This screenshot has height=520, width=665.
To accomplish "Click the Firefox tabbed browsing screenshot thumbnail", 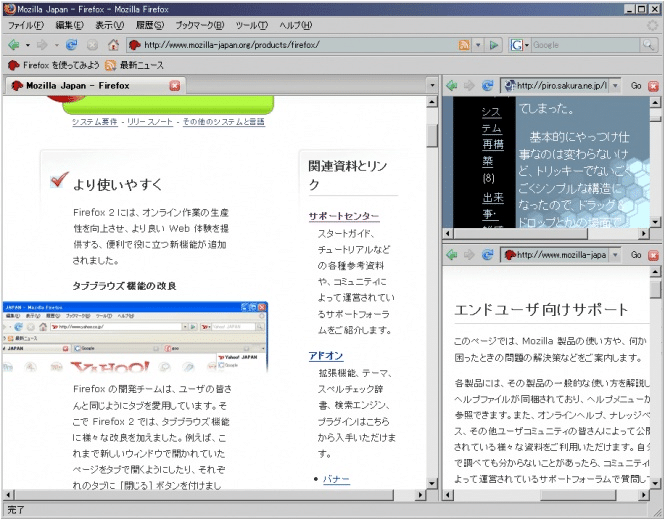I will click(135, 337).
